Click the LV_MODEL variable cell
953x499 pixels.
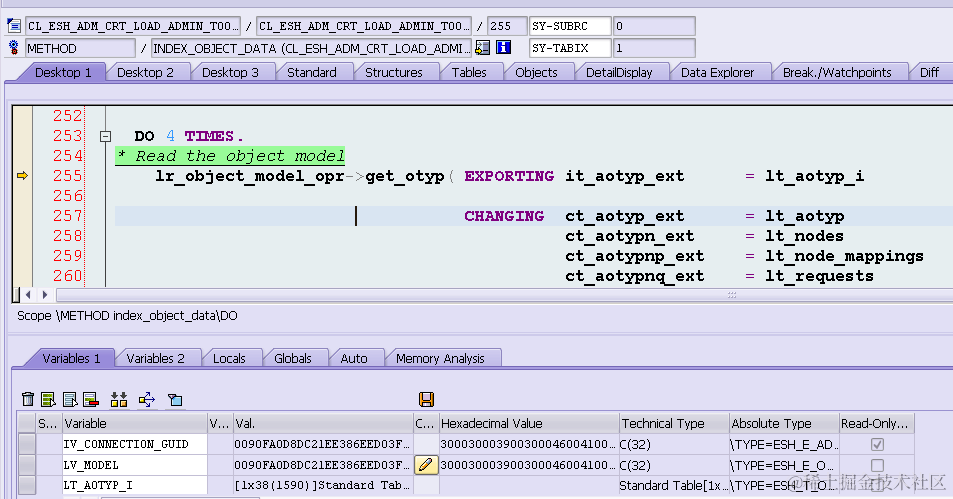click(134, 465)
